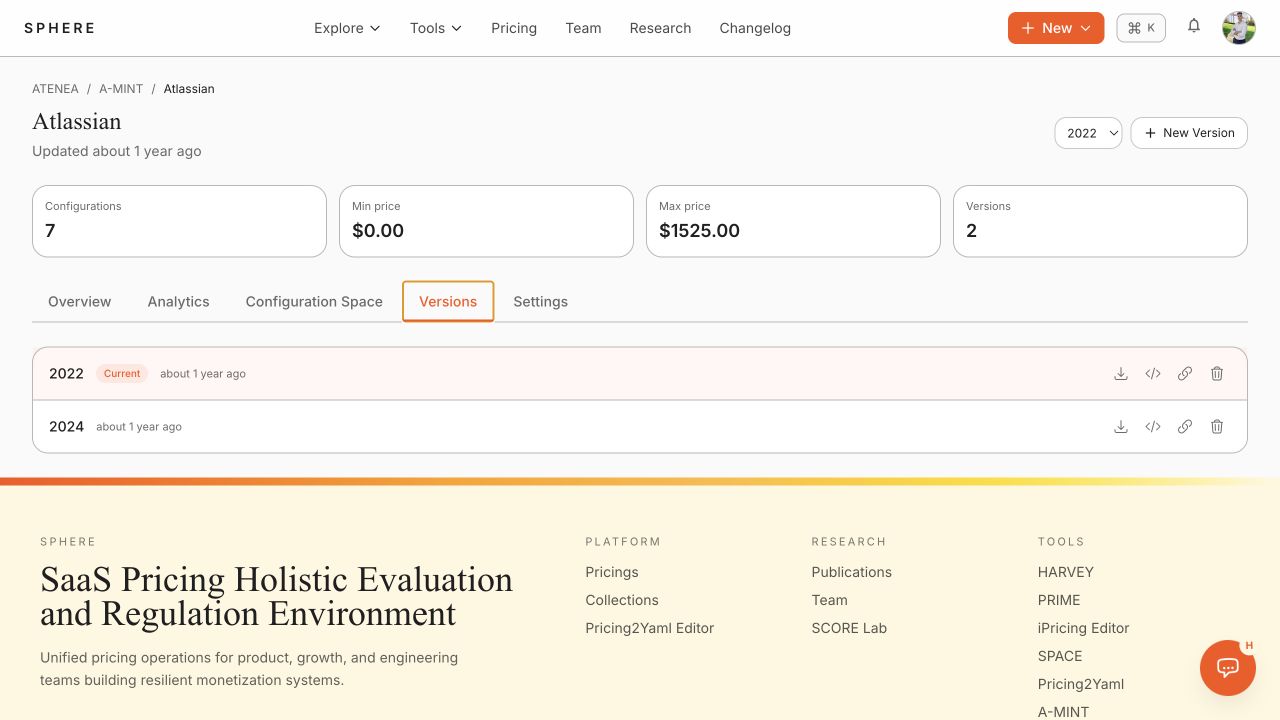Click the New Version button

click(1189, 133)
